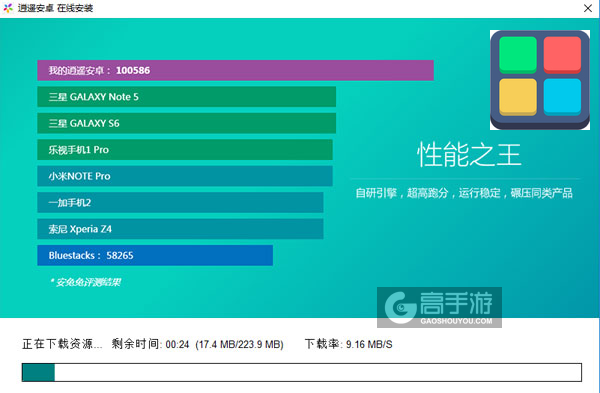Select the 一加手机2 bar
This screenshot has height=393, width=600.
(180, 202)
